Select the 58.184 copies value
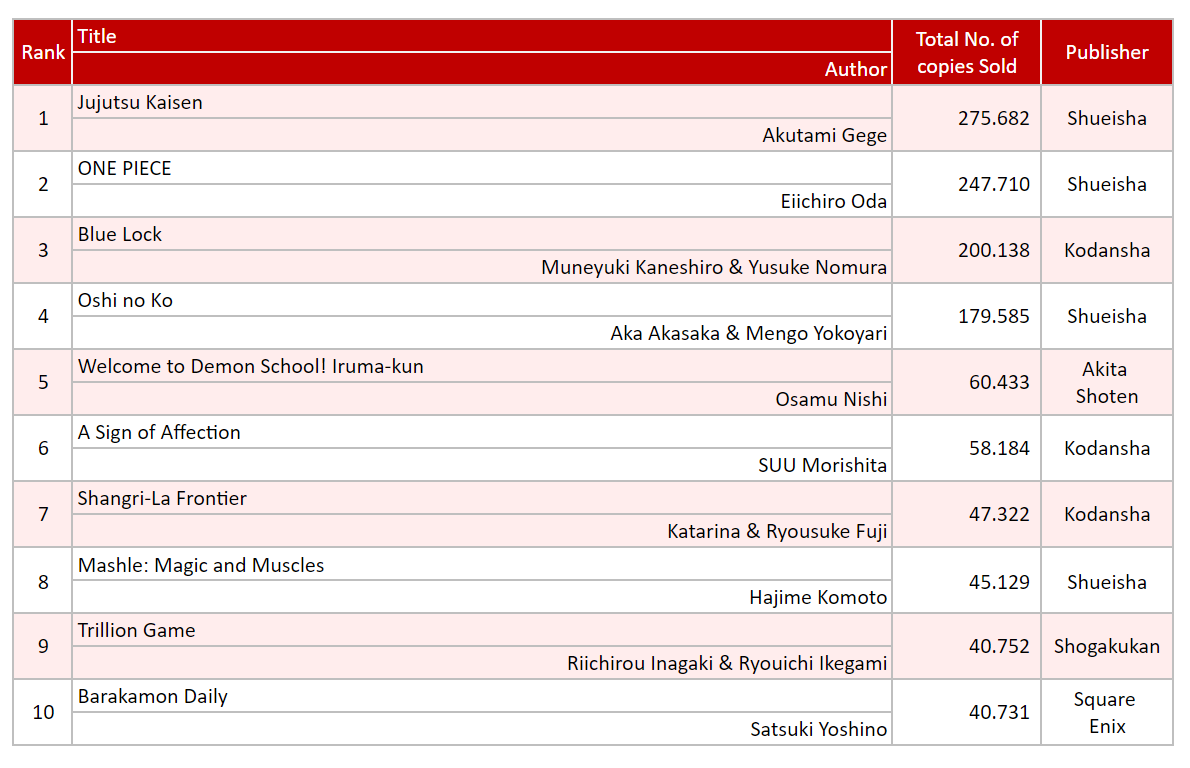Screen dimensions: 1190x768 999,449
